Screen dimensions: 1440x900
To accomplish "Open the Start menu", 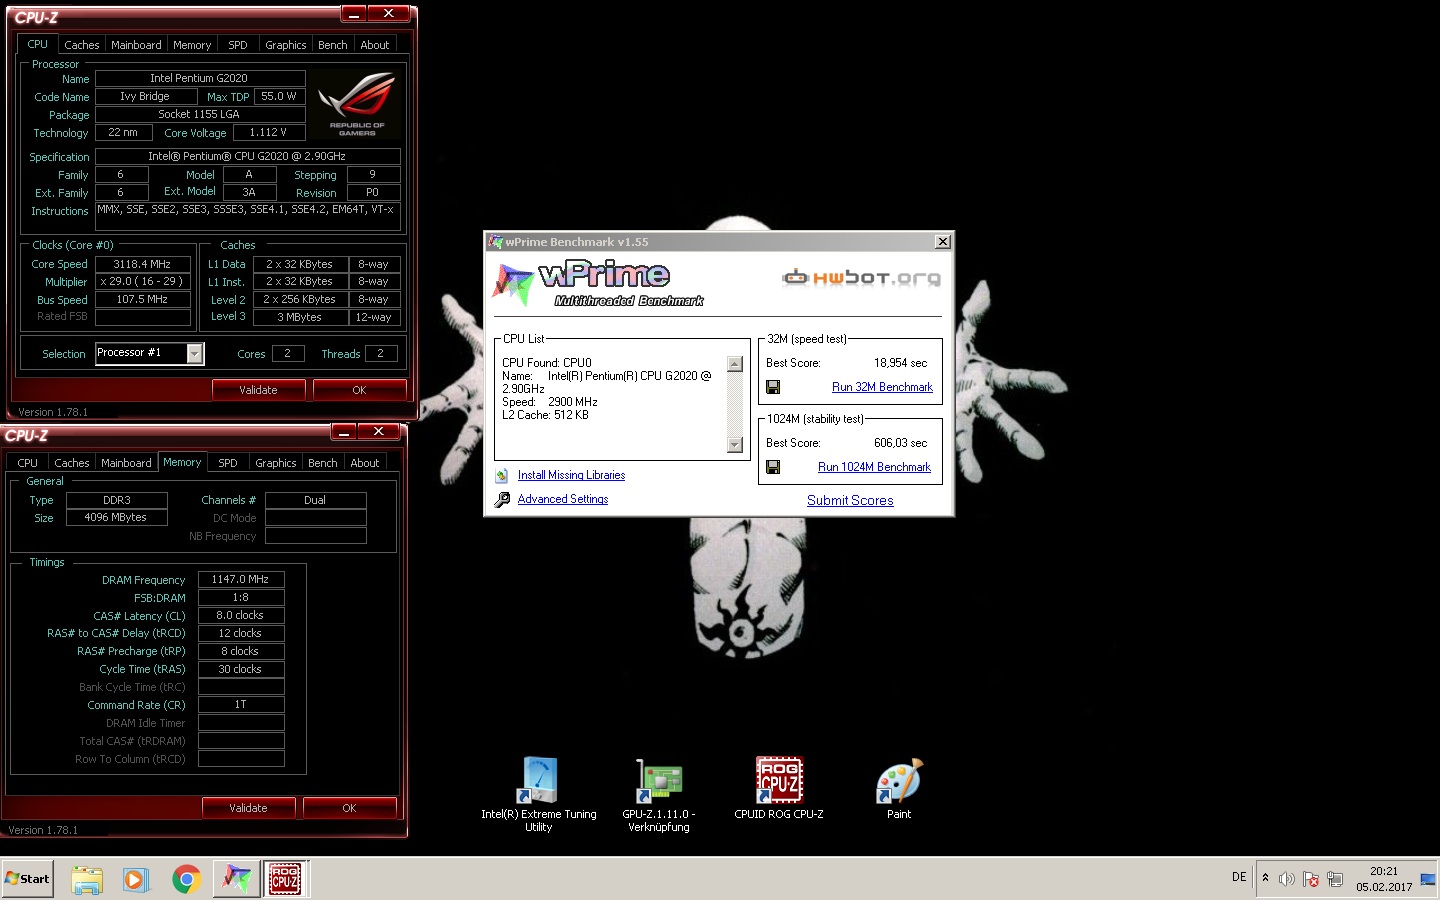I will click(27, 879).
